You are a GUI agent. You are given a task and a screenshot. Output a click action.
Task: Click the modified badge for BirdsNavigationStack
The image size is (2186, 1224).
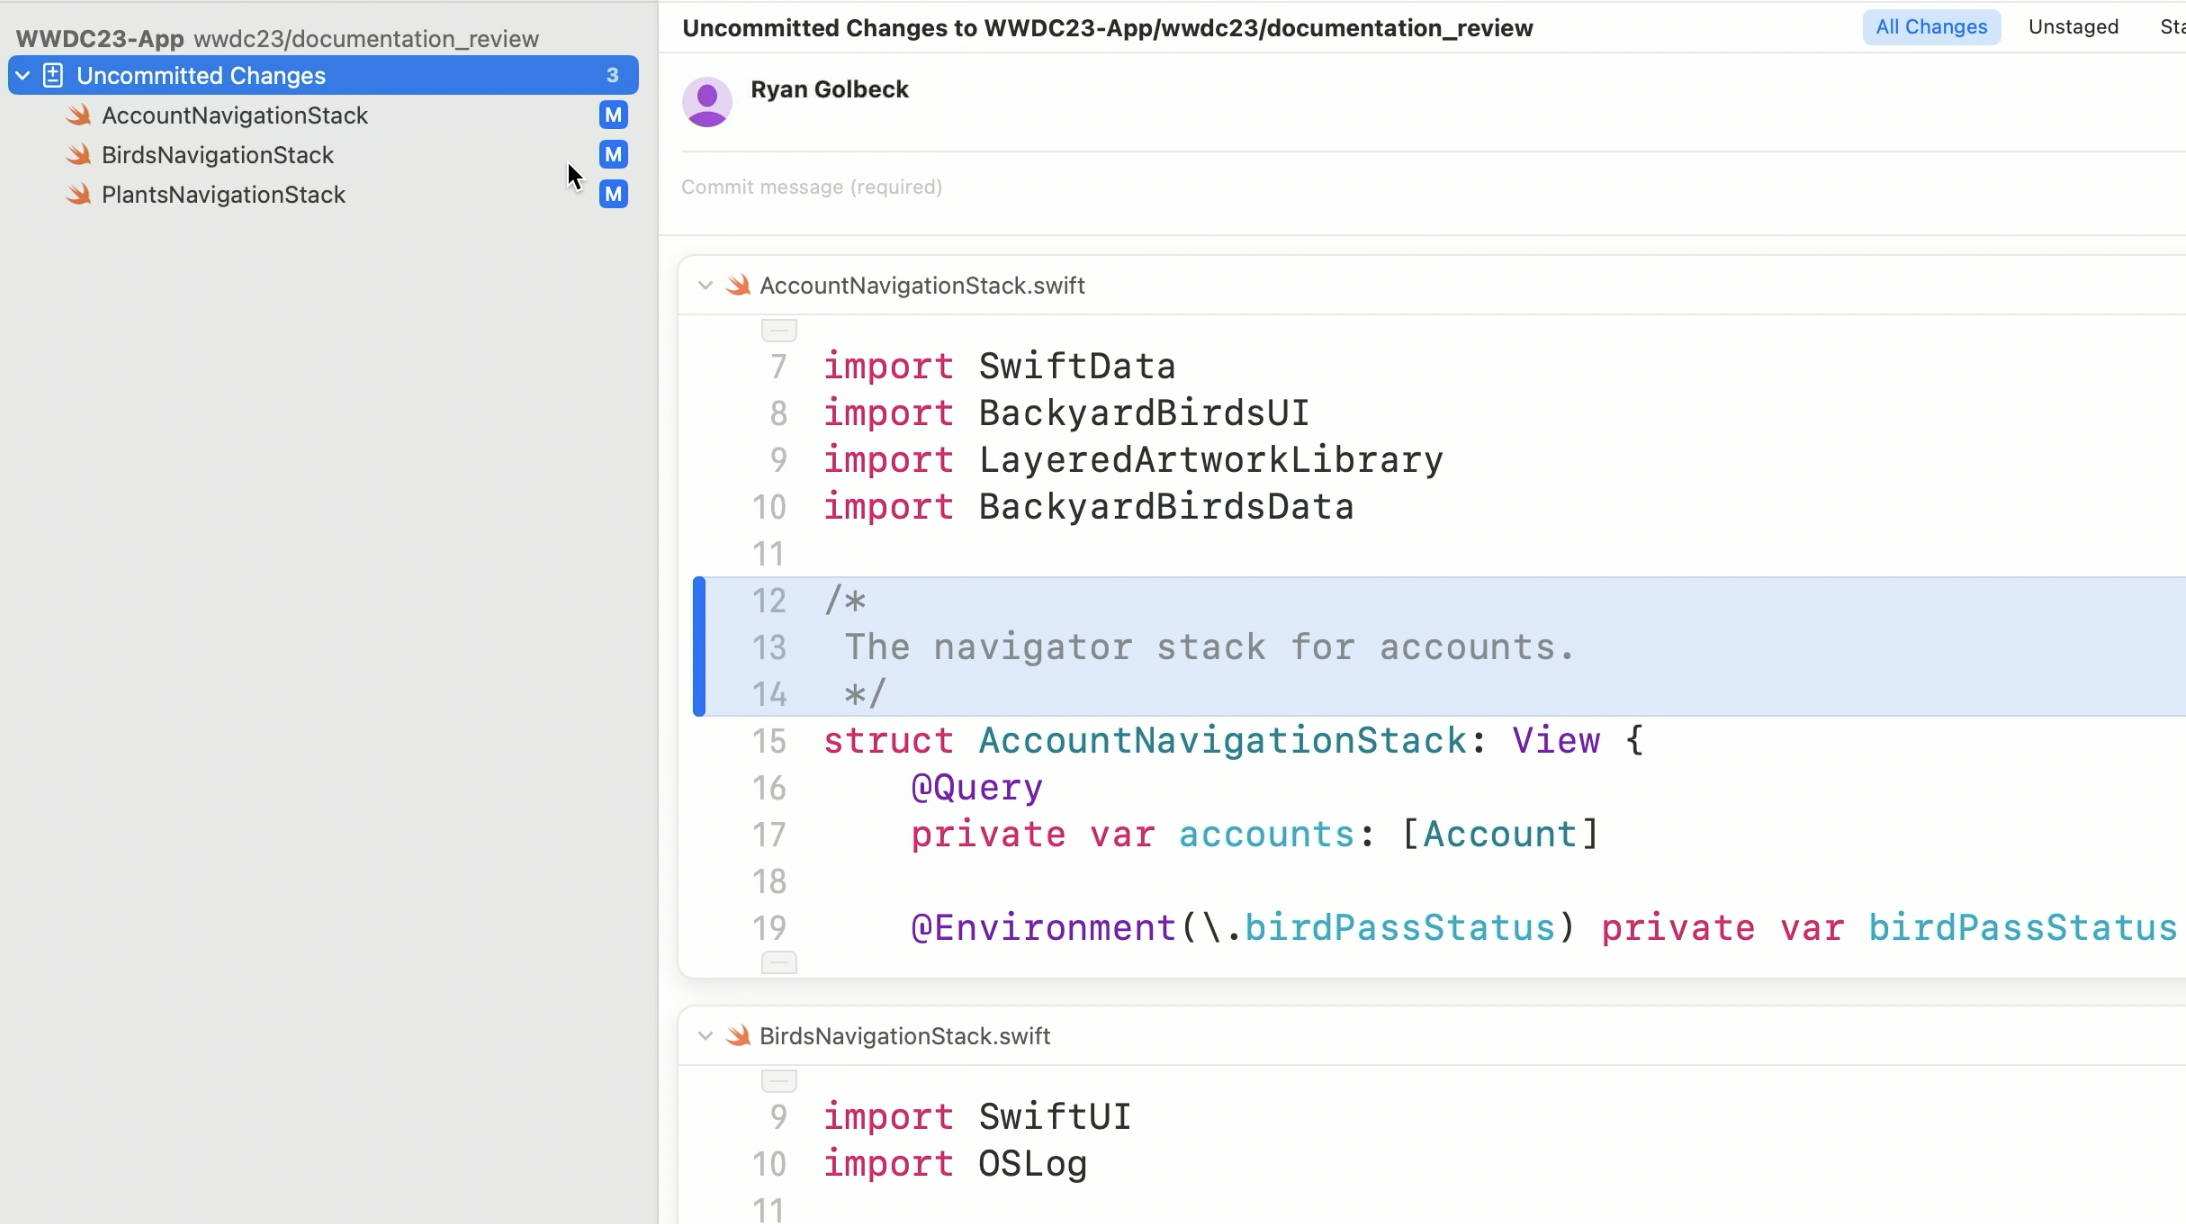613,155
